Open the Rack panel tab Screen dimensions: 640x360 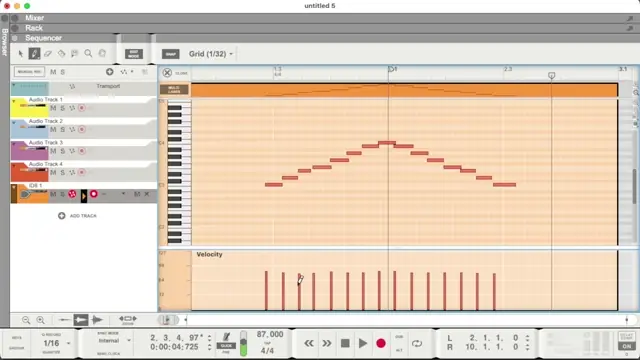click(x=34, y=28)
